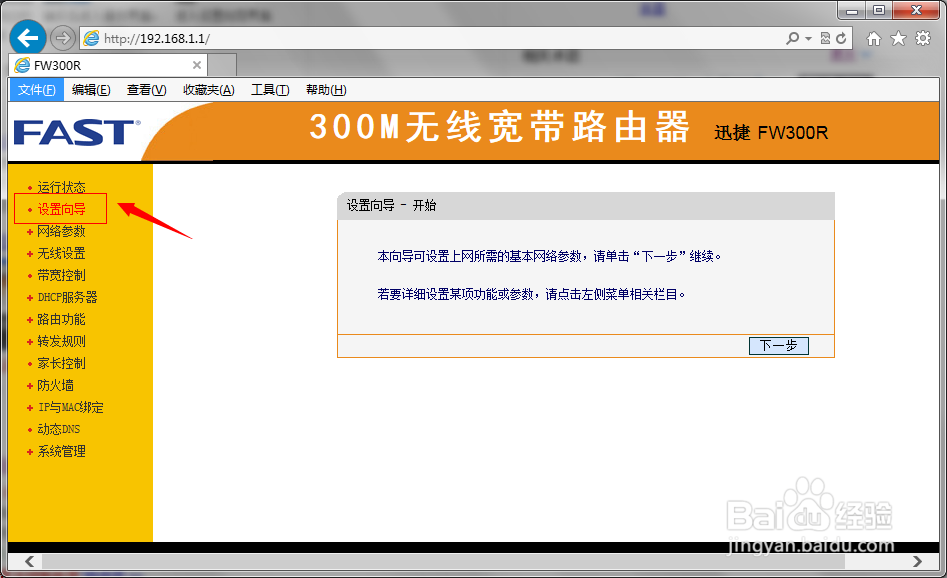This screenshot has height=578, width=947.
Task: Click the Internet Explorer page icon in address bar
Action: click(91, 39)
